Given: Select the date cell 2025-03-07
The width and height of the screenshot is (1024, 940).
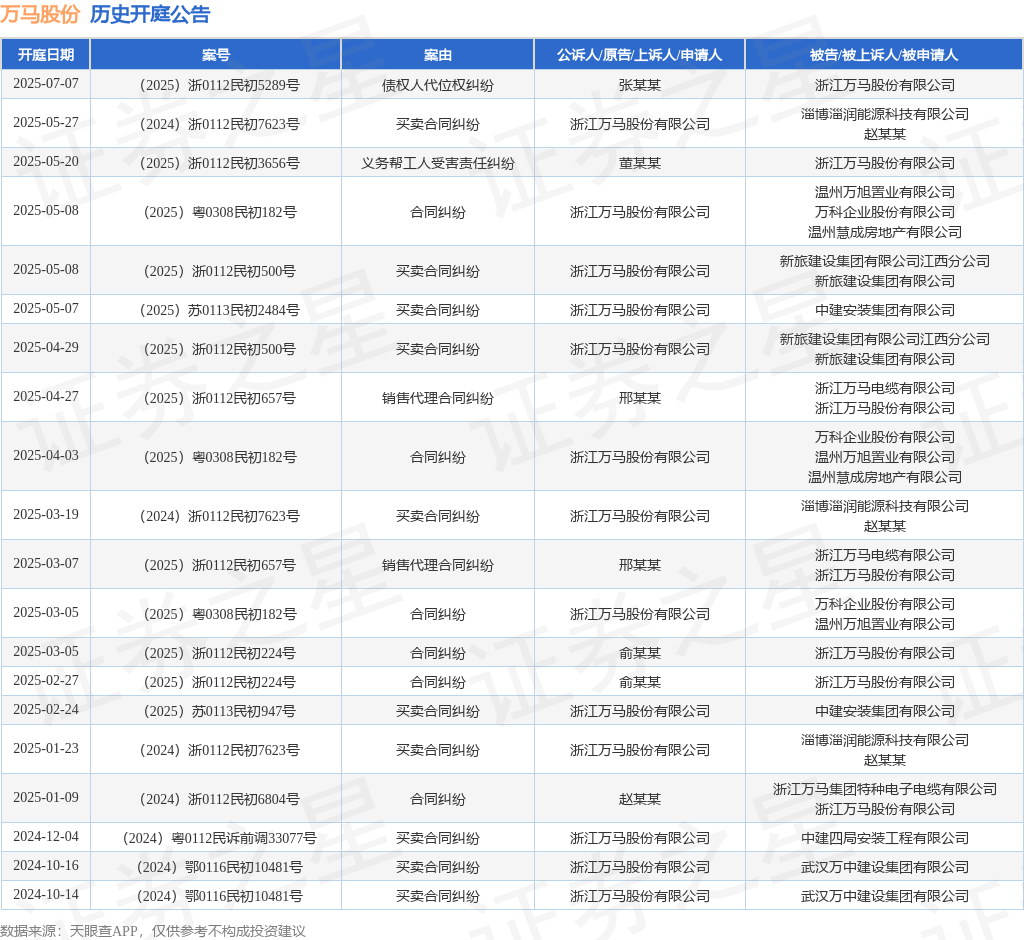Looking at the screenshot, I should [46, 563].
